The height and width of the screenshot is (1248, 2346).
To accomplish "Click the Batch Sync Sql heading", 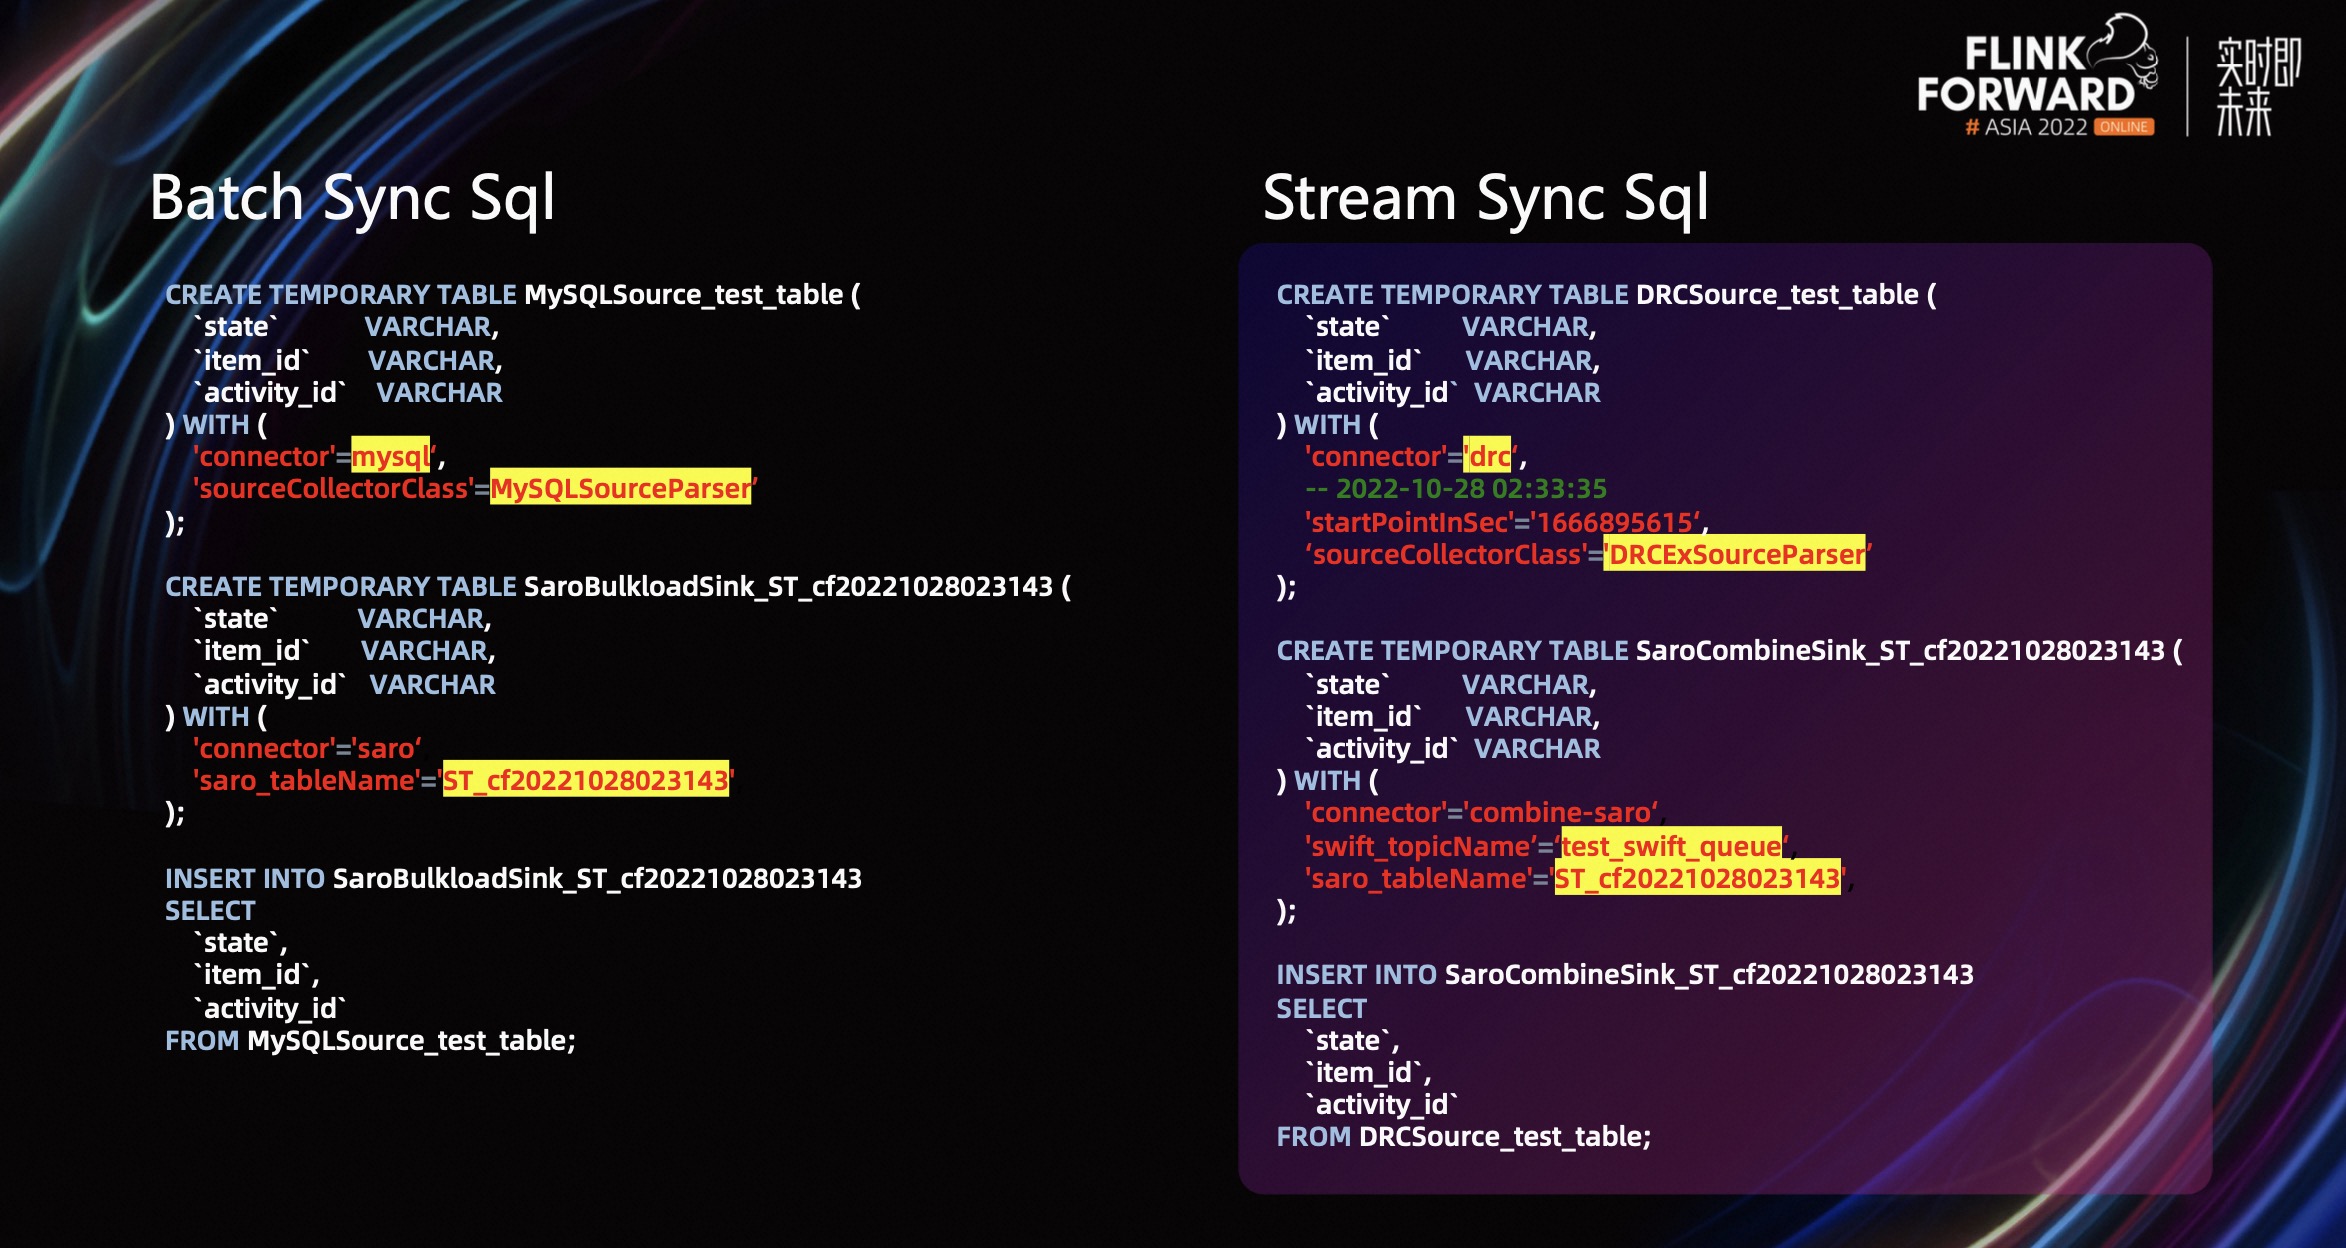I will click(352, 197).
